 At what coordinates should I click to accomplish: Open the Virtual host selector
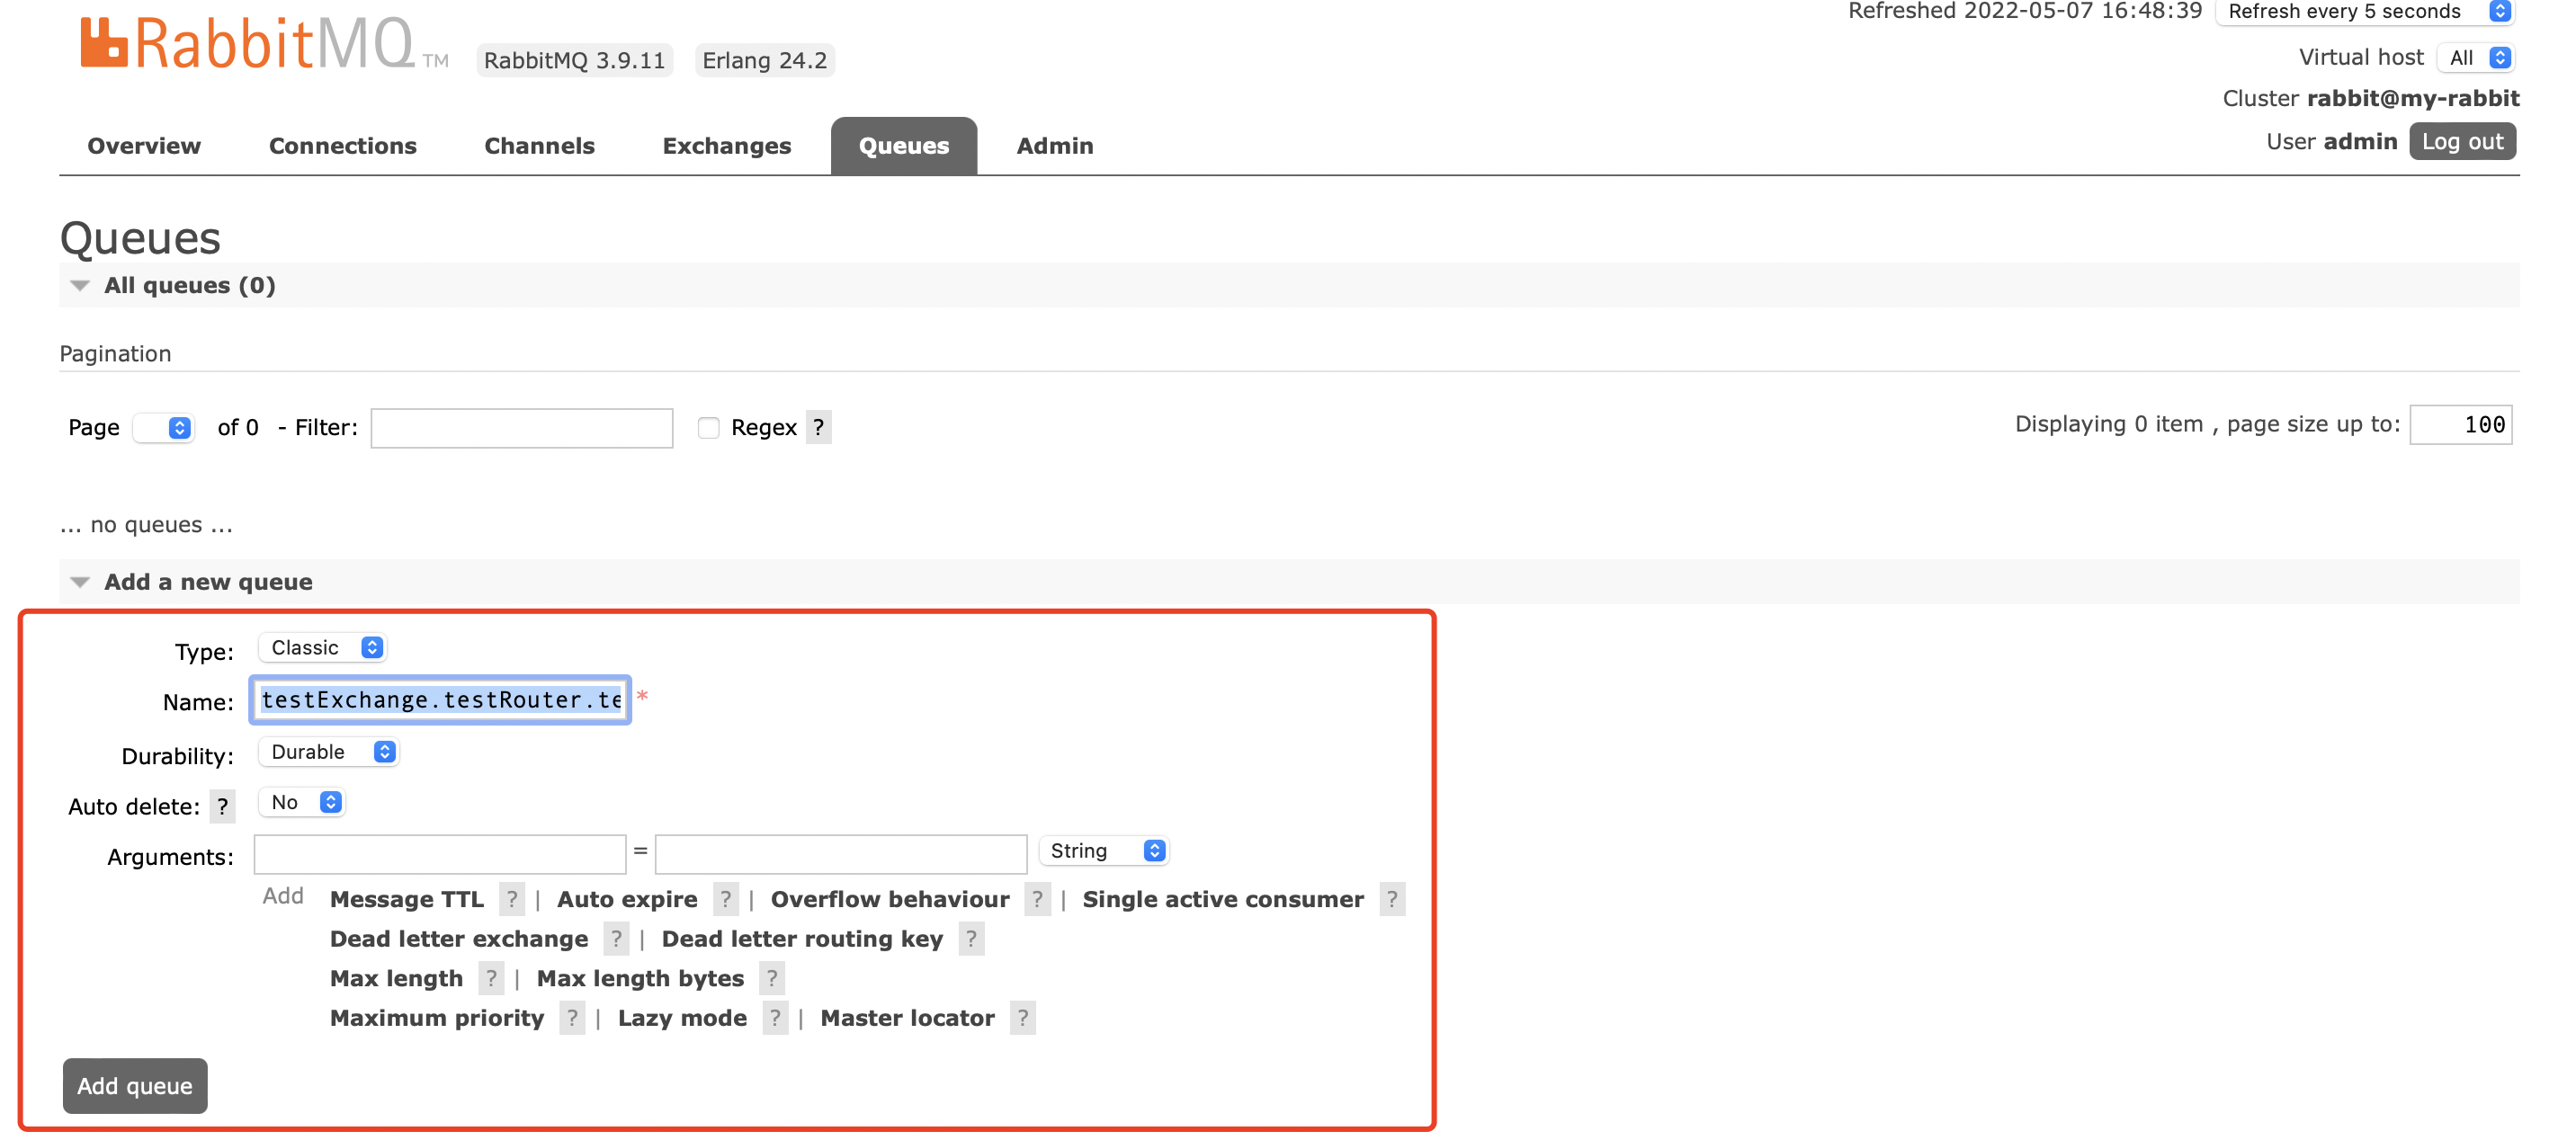[x=2476, y=58]
